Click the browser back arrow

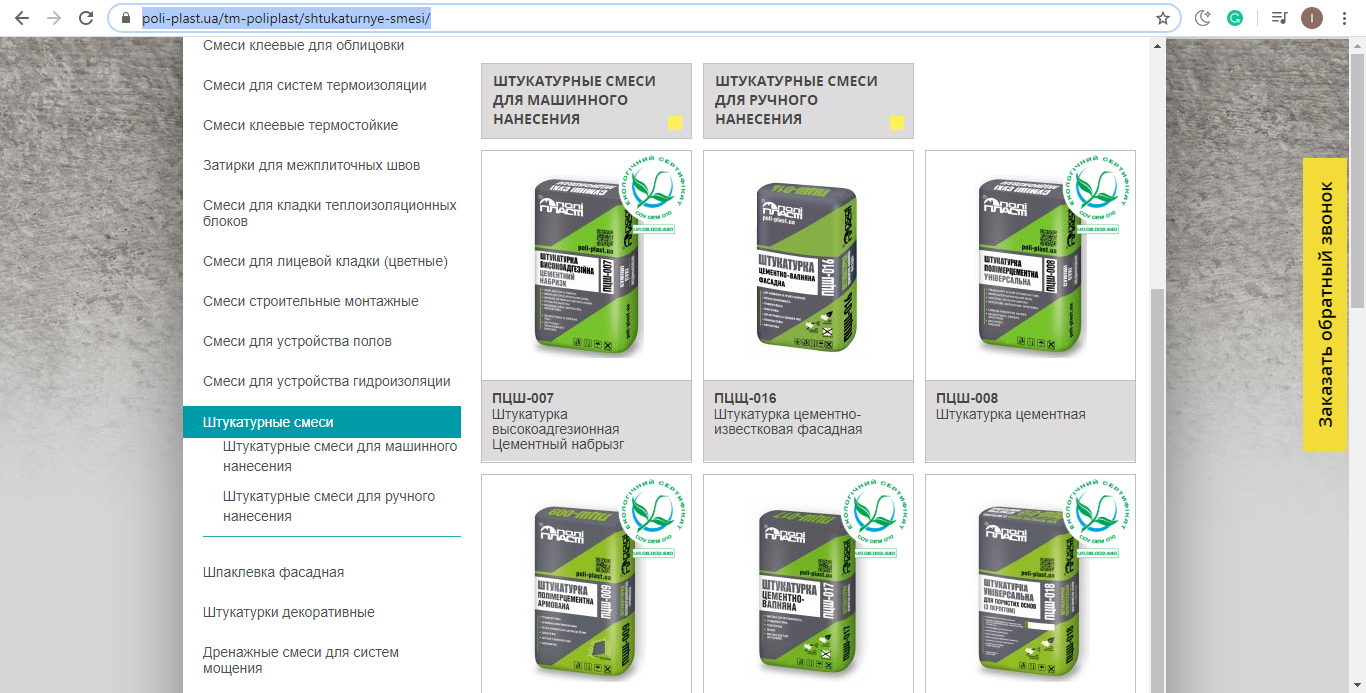coord(22,18)
